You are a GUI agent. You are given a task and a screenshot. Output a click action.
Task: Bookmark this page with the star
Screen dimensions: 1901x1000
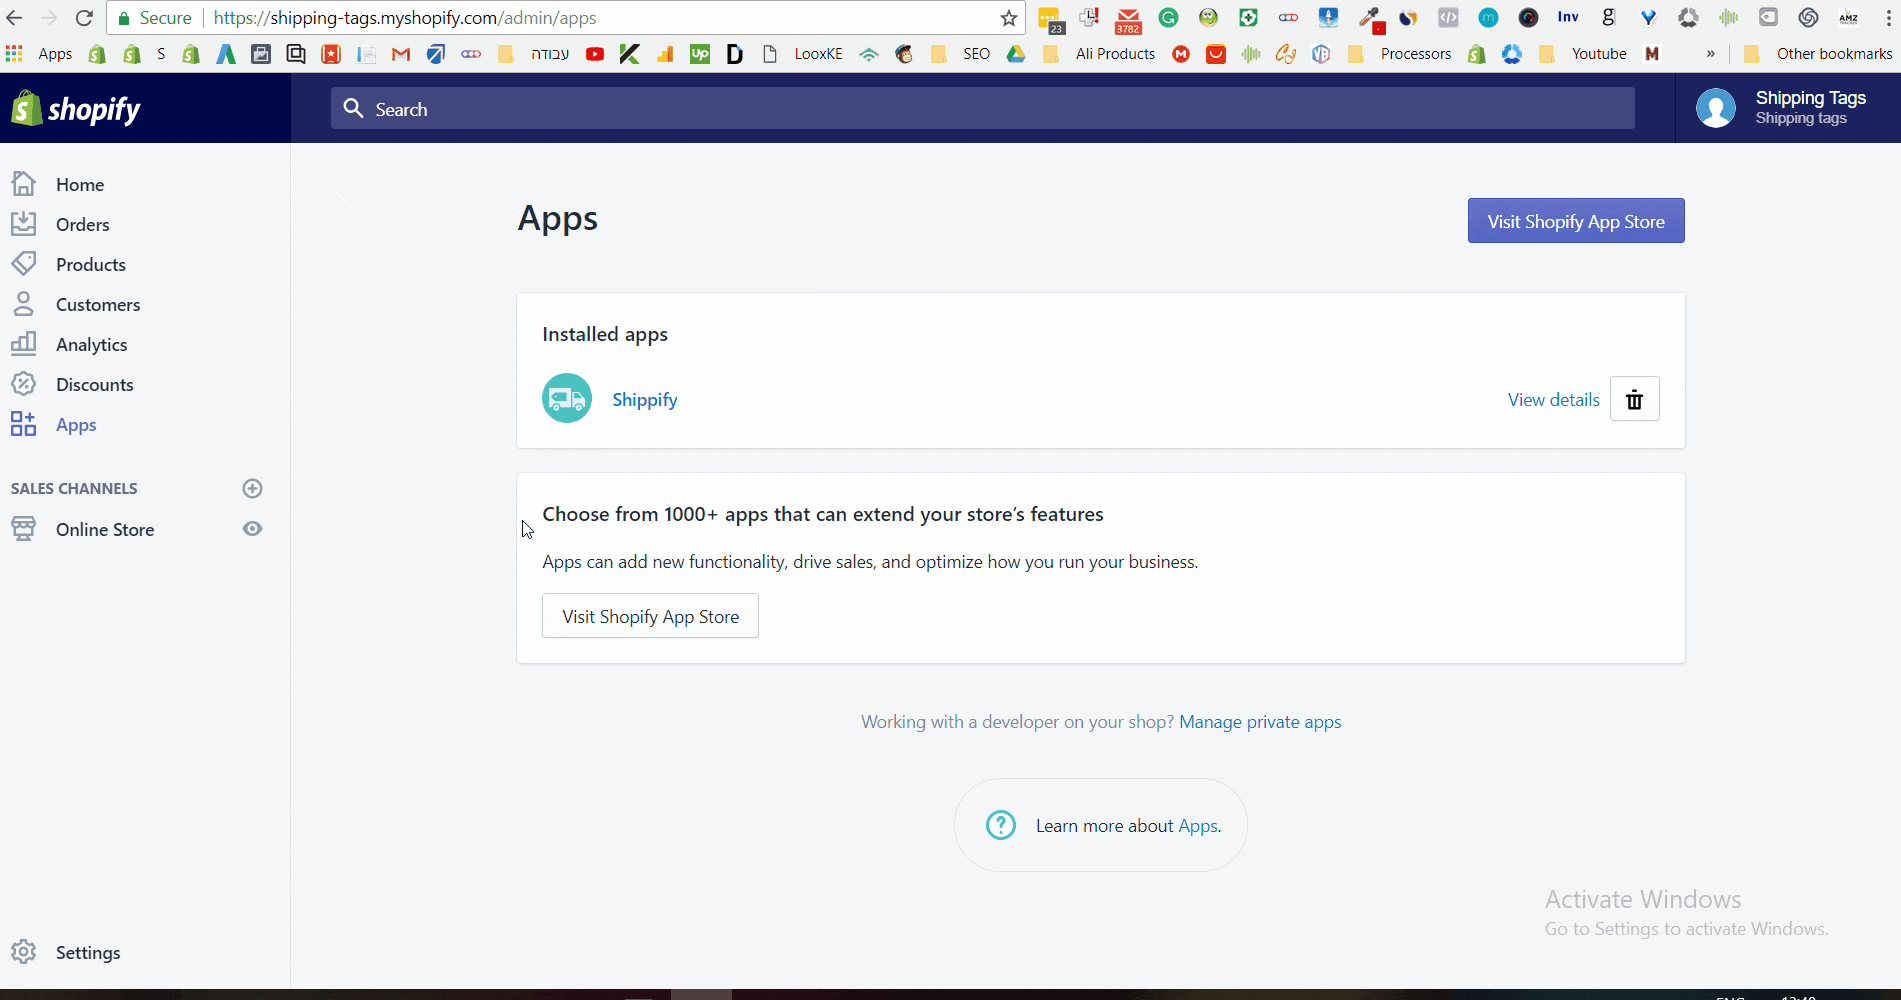(1009, 18)
